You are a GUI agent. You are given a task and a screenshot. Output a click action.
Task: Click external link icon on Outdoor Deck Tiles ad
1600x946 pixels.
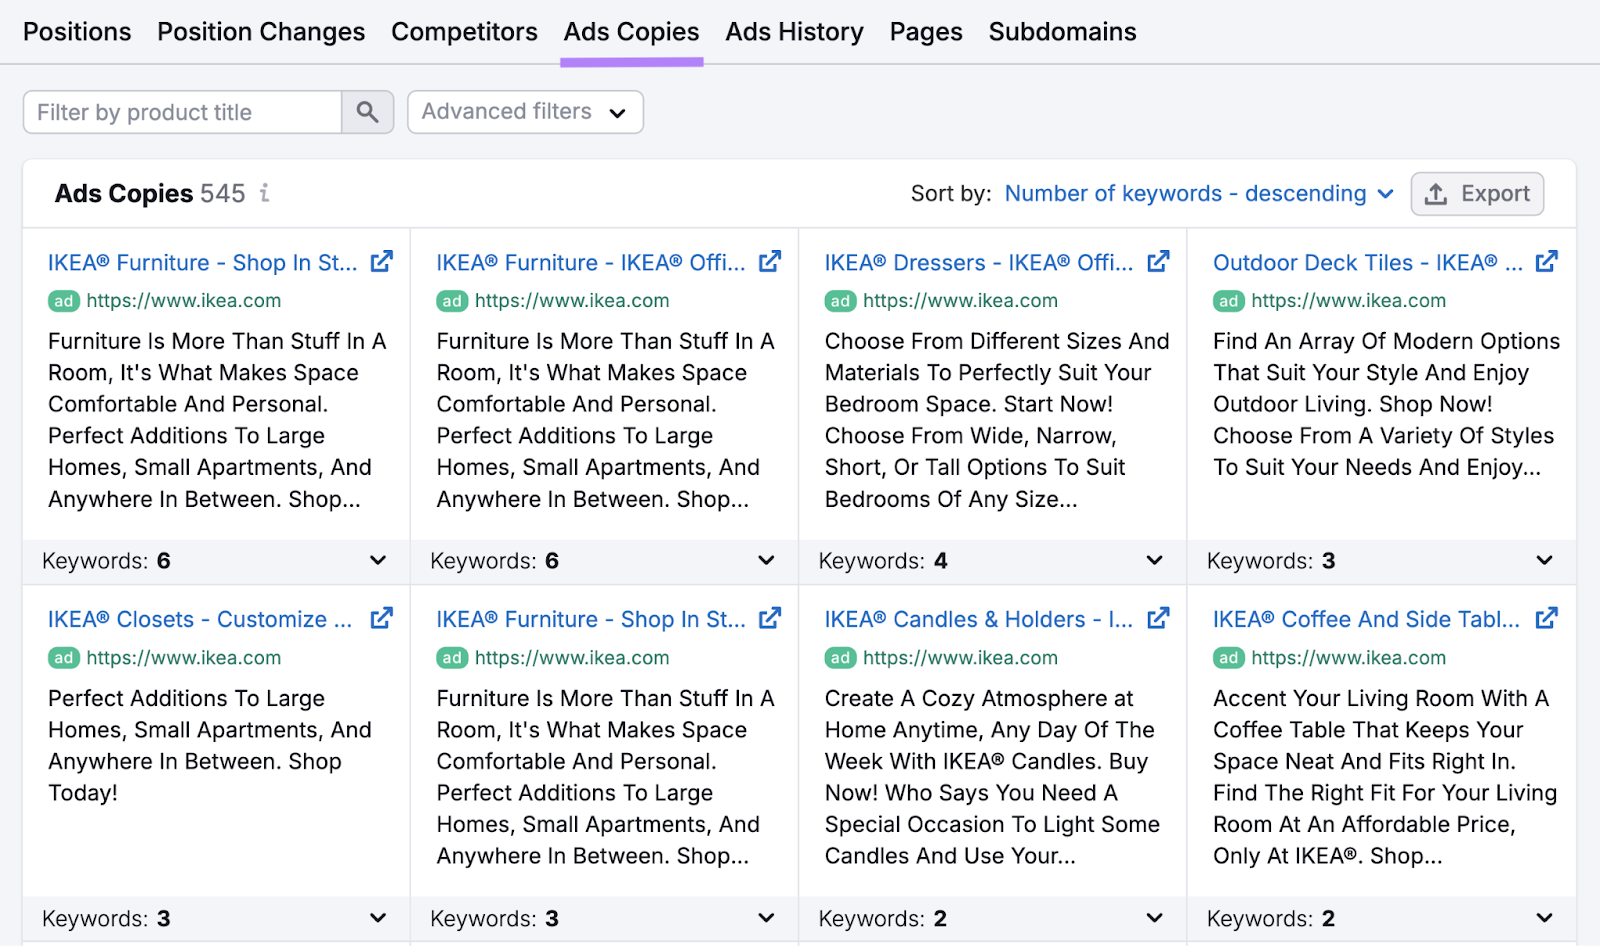[1546, 261]
